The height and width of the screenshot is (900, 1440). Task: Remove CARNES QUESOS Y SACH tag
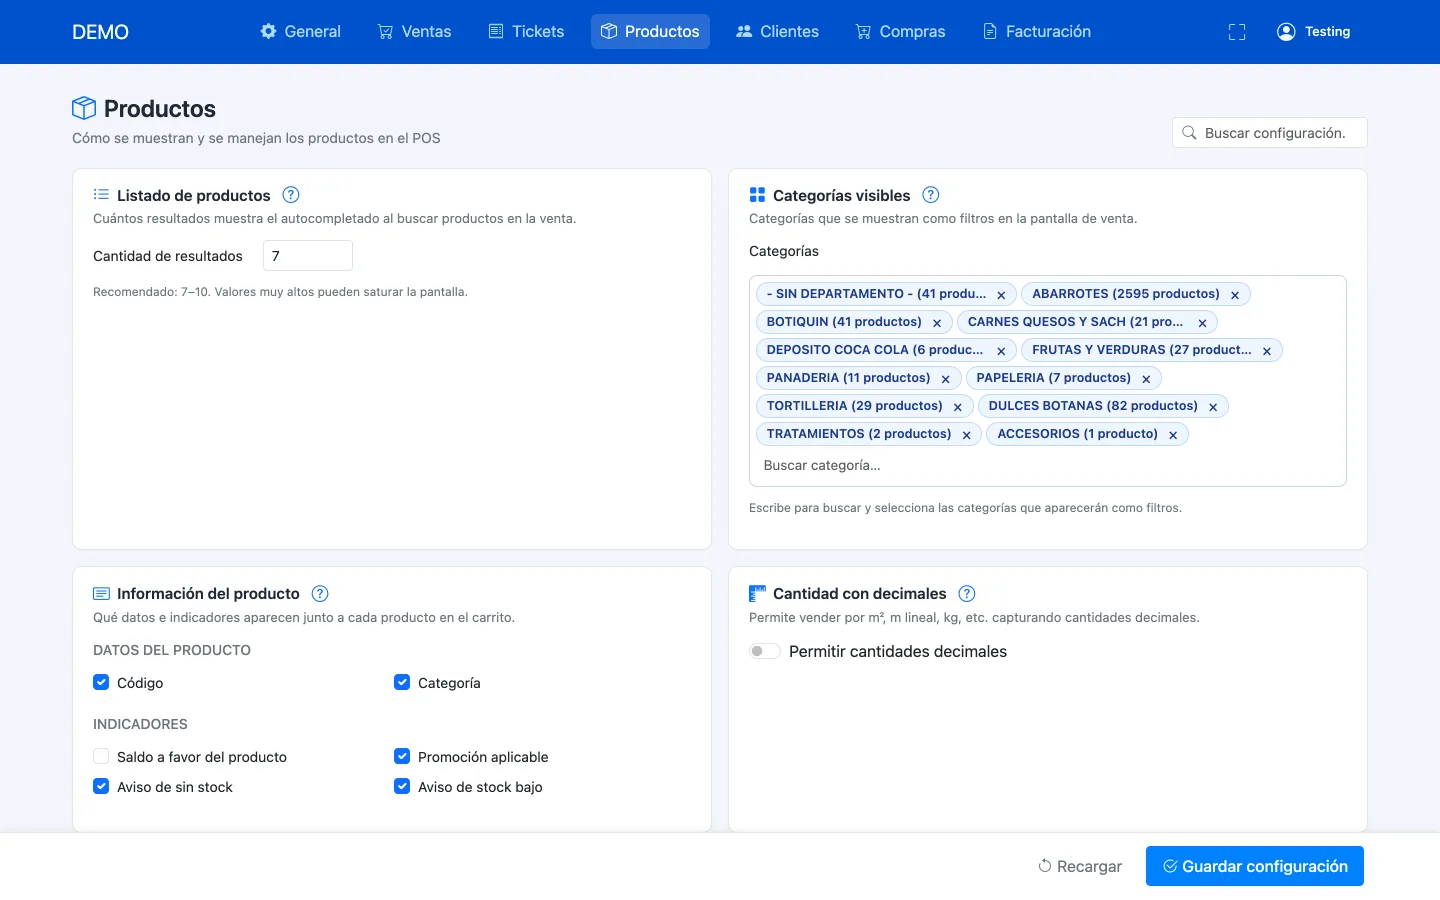point(1203,323)
